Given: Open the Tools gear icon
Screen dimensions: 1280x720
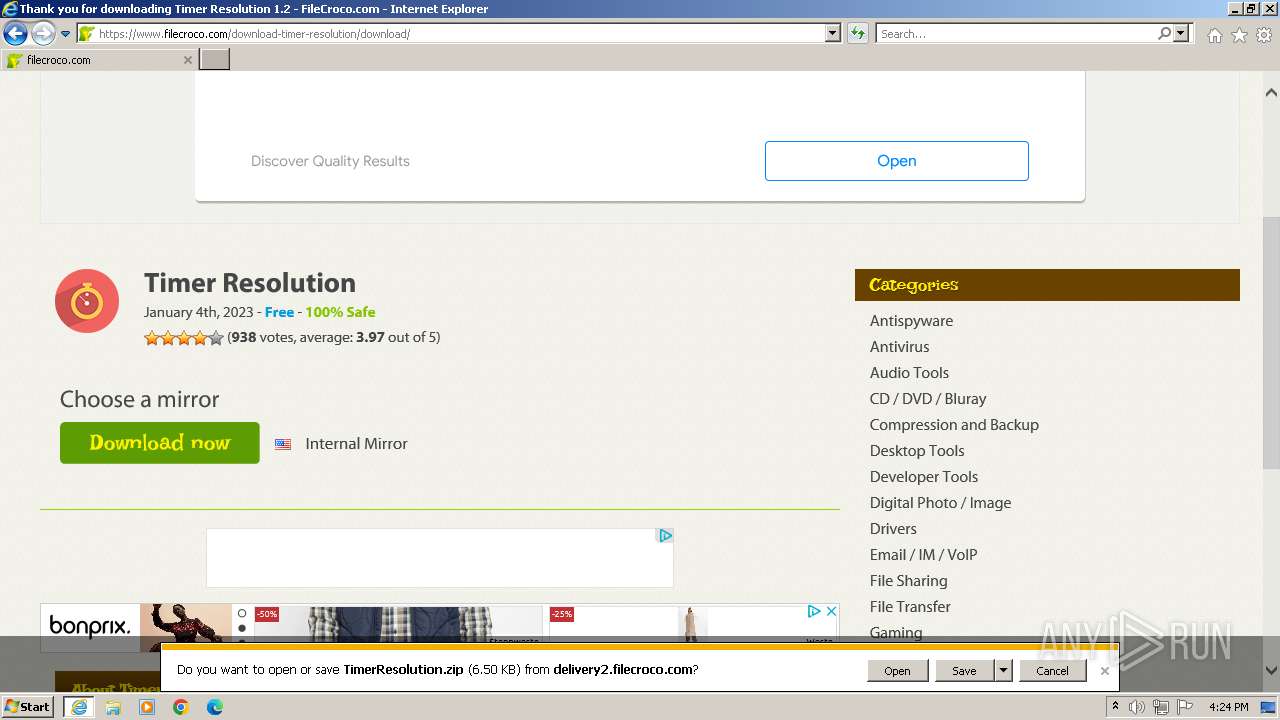Looking at the screenshot, I should point(1264,35).
